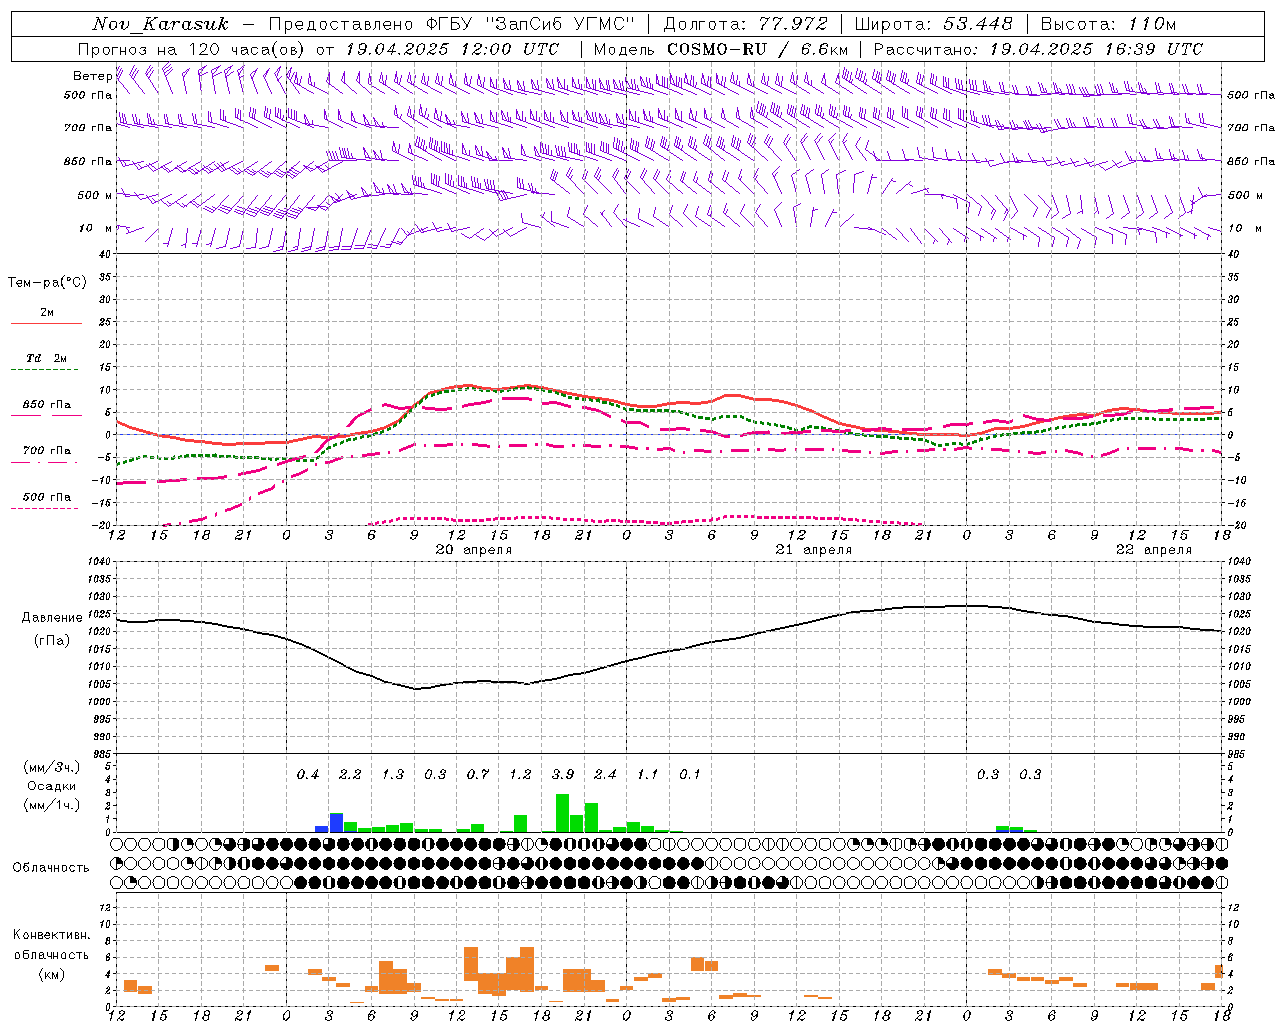Image resolution: width=1280 pixels, height=1024 pixels.
Task: Click the green dashed legend line under 'Td 2м'
Action: (x=45, y=370)
